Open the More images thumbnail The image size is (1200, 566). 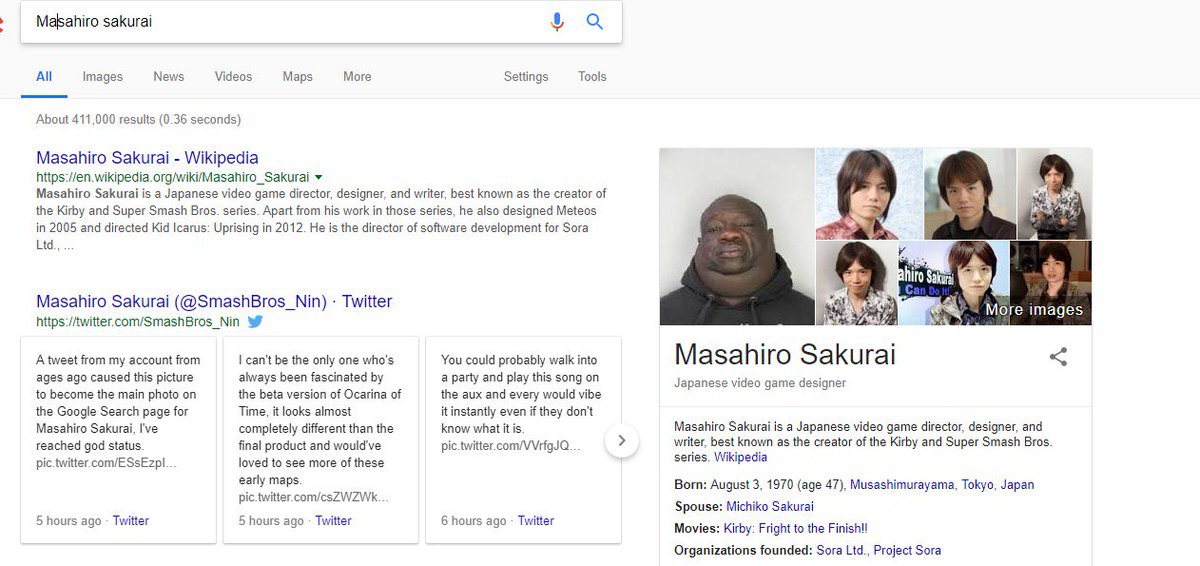coord(1050,283)
